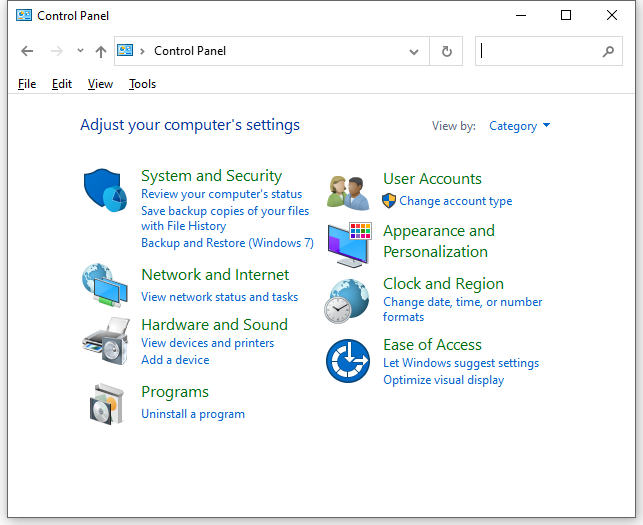This screenshot has width=643, height=525.
Task: Open the Programs disc box icon
Action: (x=107, y=404)
